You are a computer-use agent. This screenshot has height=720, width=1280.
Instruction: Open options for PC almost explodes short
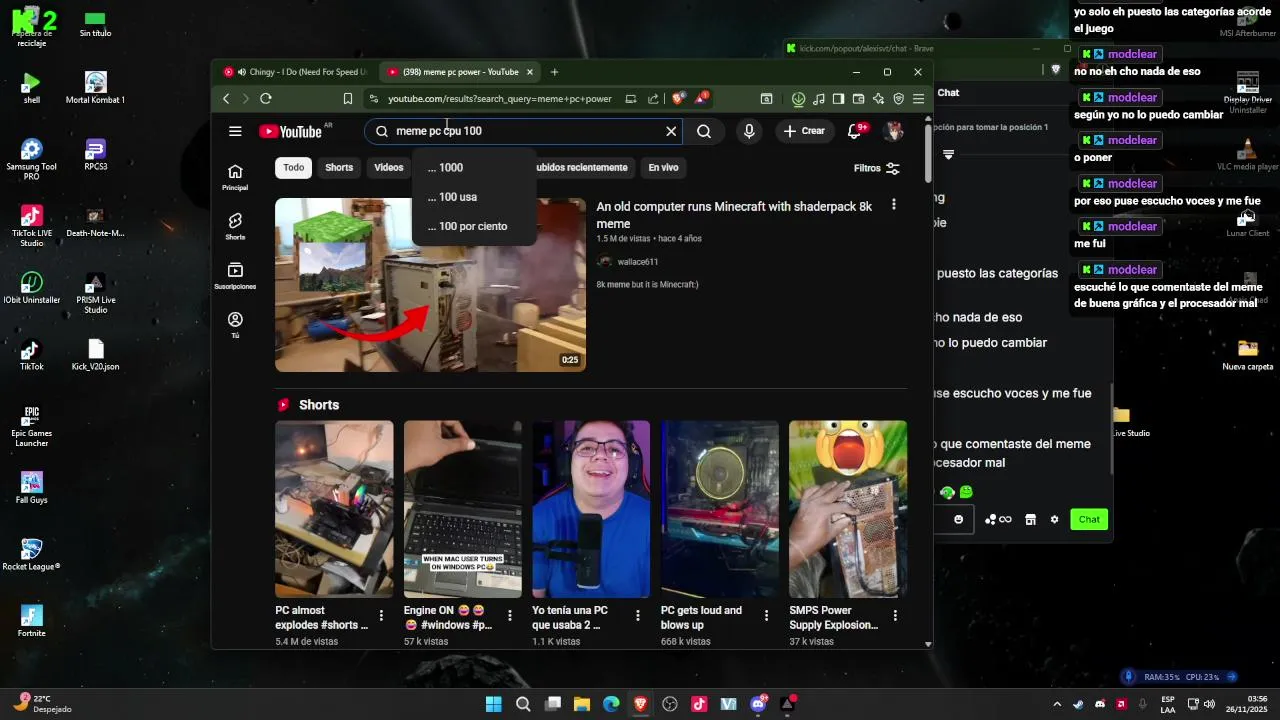coord(381,616)
